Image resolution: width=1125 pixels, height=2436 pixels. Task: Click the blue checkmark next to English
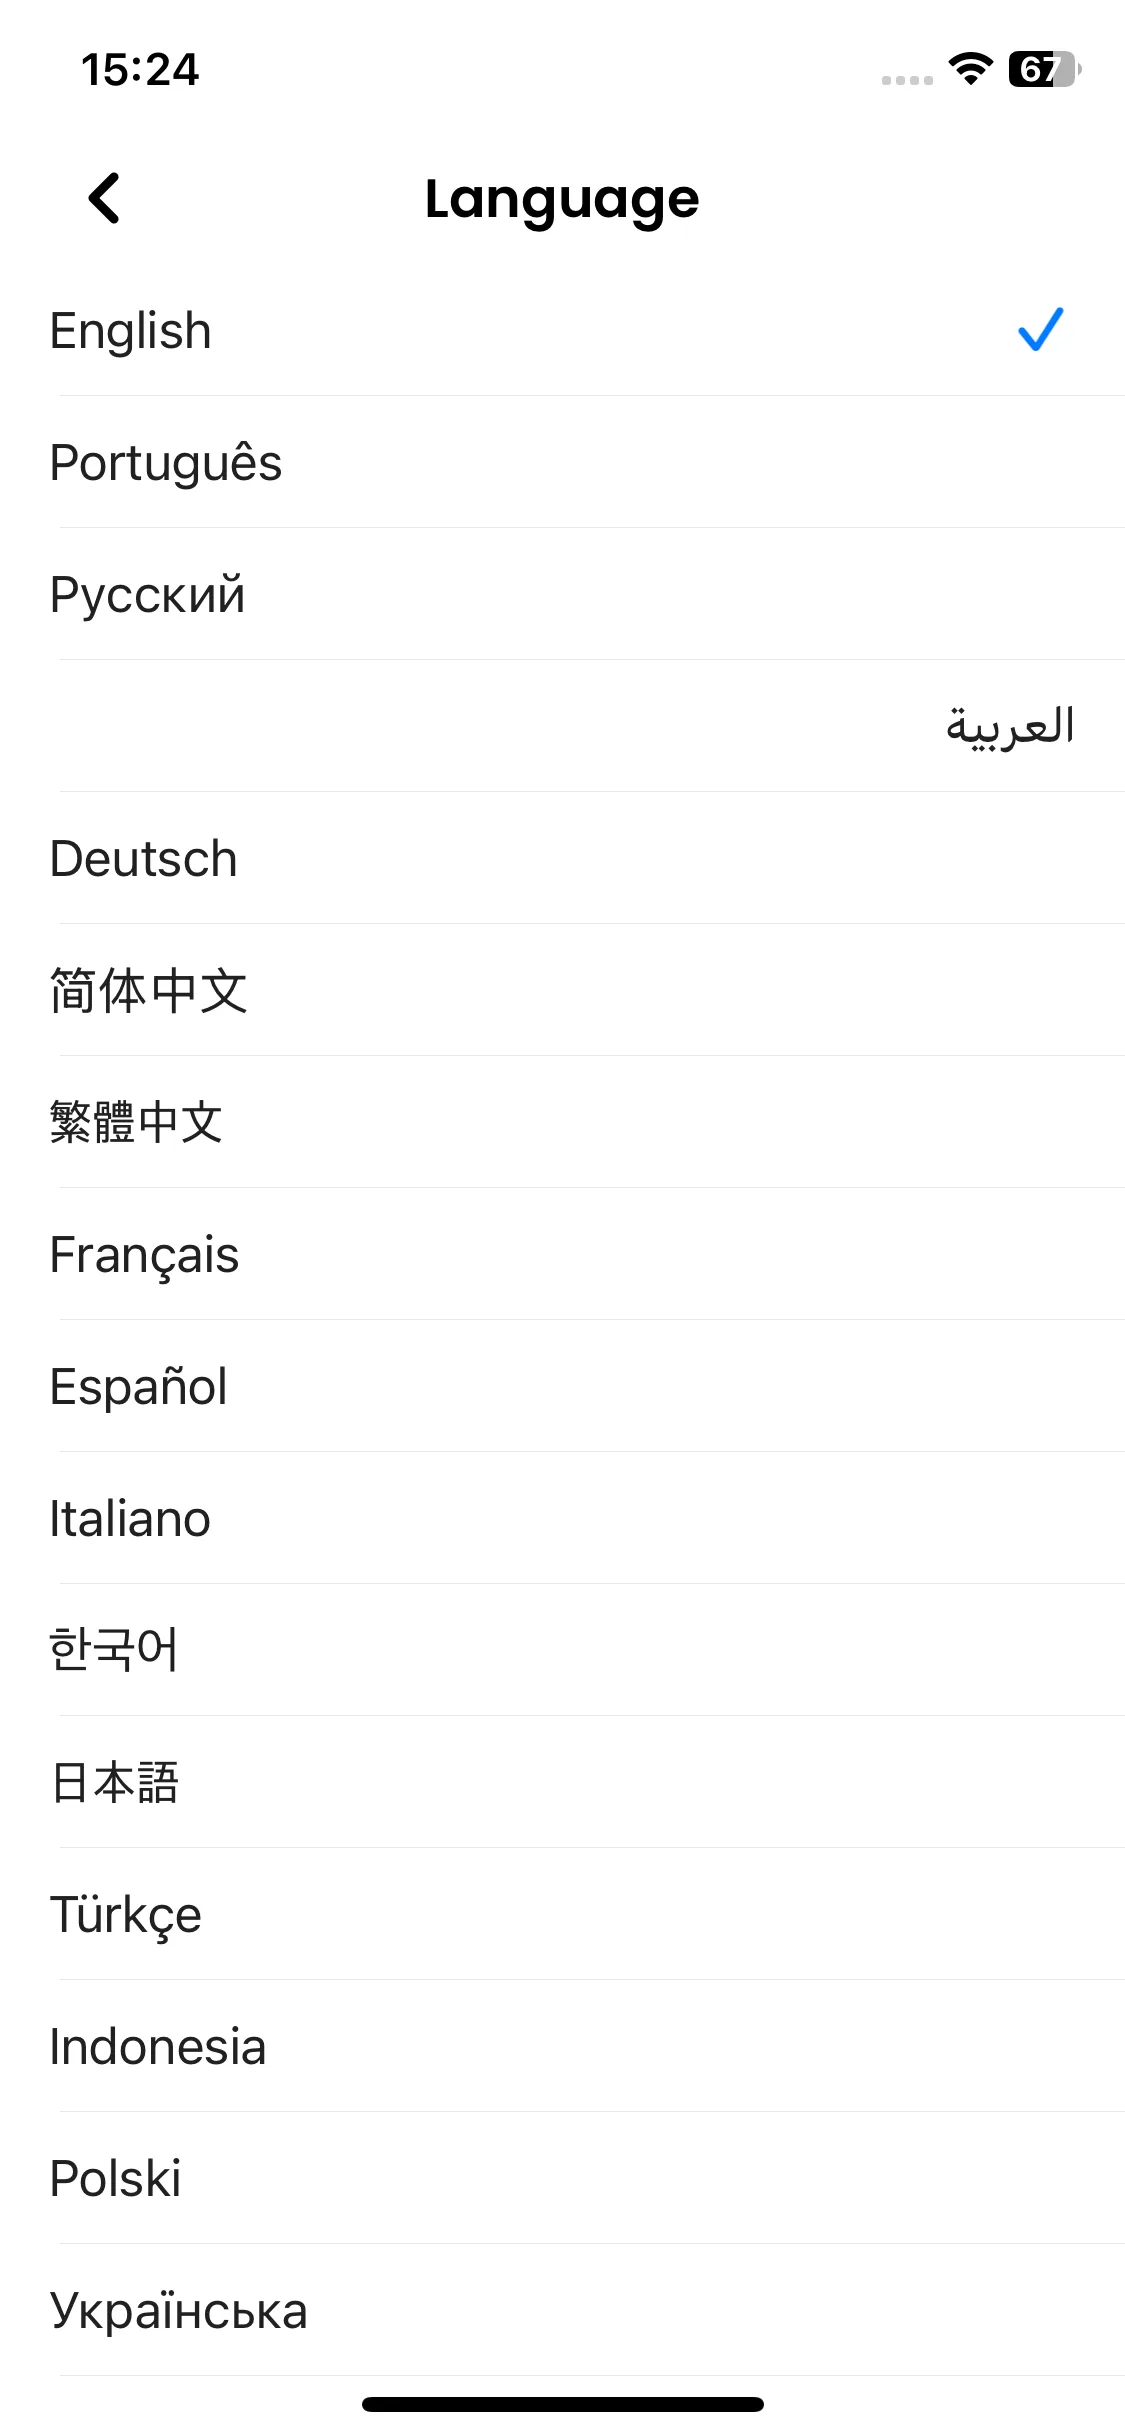coord(1040,330)
